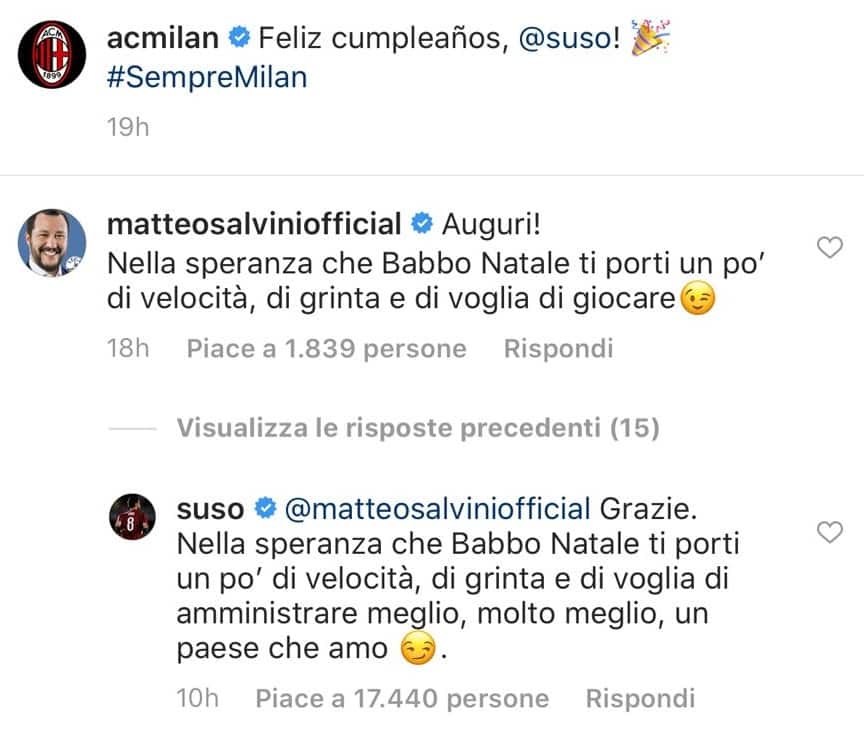
Task: Like suso's reply with the heart
Action: [x=830, y=530]
